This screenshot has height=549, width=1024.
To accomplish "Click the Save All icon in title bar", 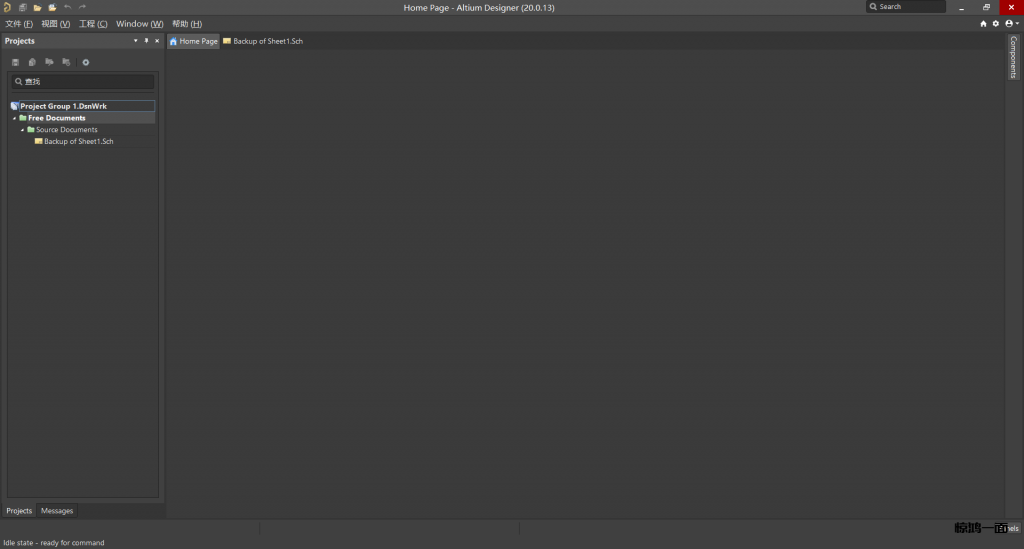I will [22, 7].
